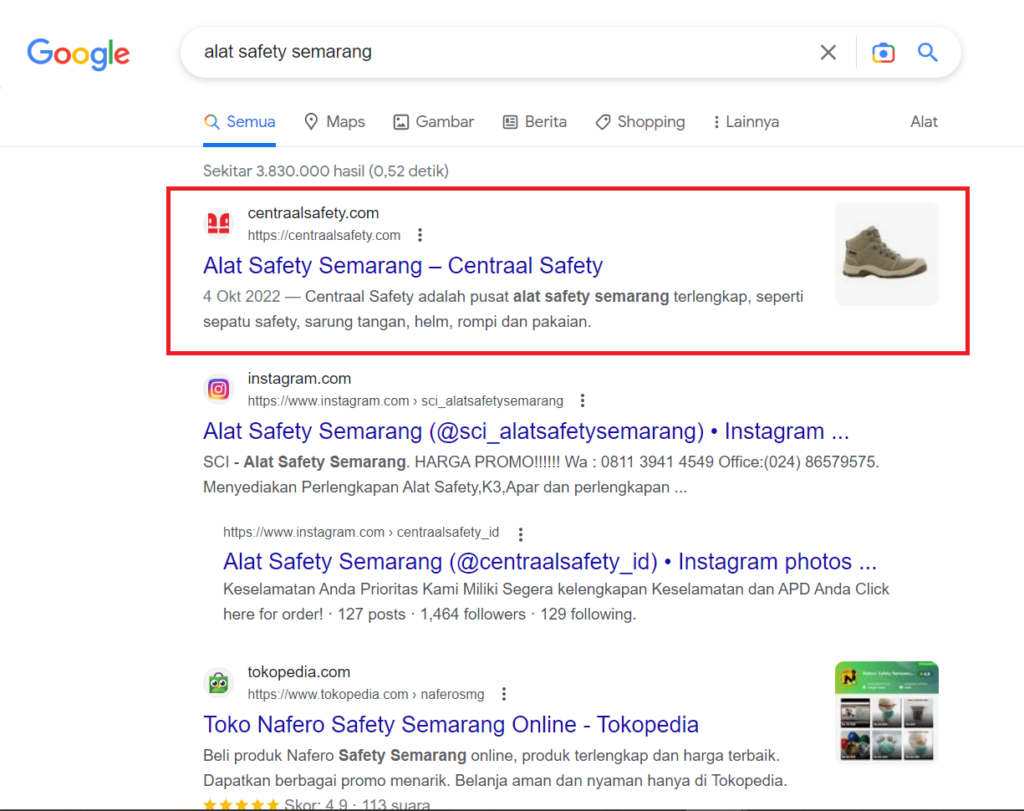
Task: Click the instagram.com › centraalsafety_id URL
Action: [361, 532]
